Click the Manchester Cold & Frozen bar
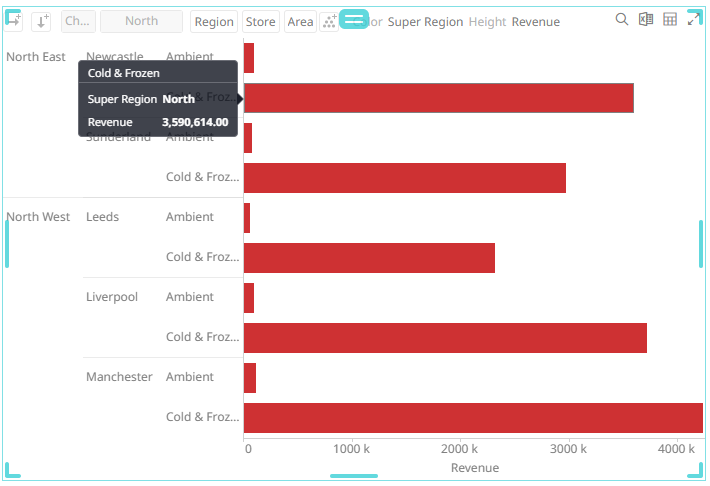 pyautogui.click(x=473, y=418)
